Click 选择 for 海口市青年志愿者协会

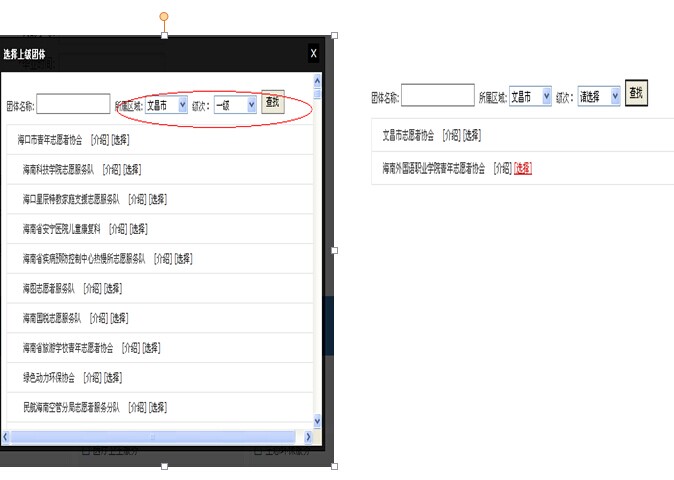click(120, 140)
